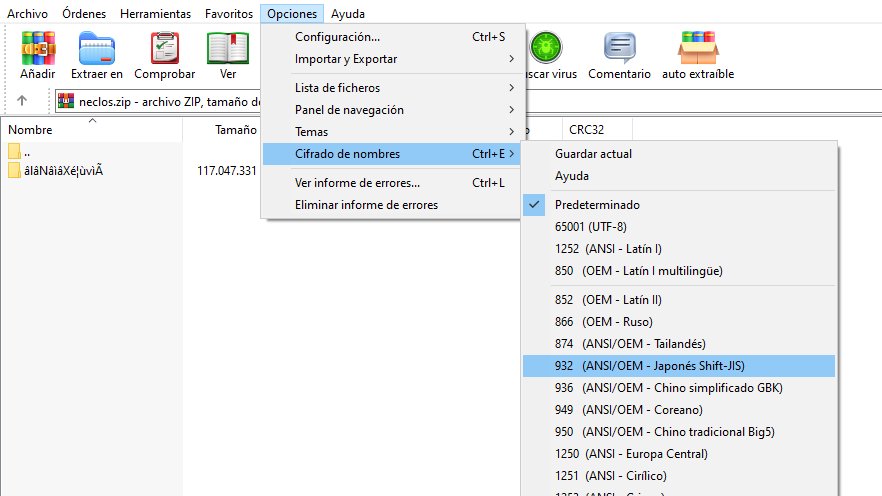Open the Favoritos menu
This screenshot has height=496, width=882.
229,13
